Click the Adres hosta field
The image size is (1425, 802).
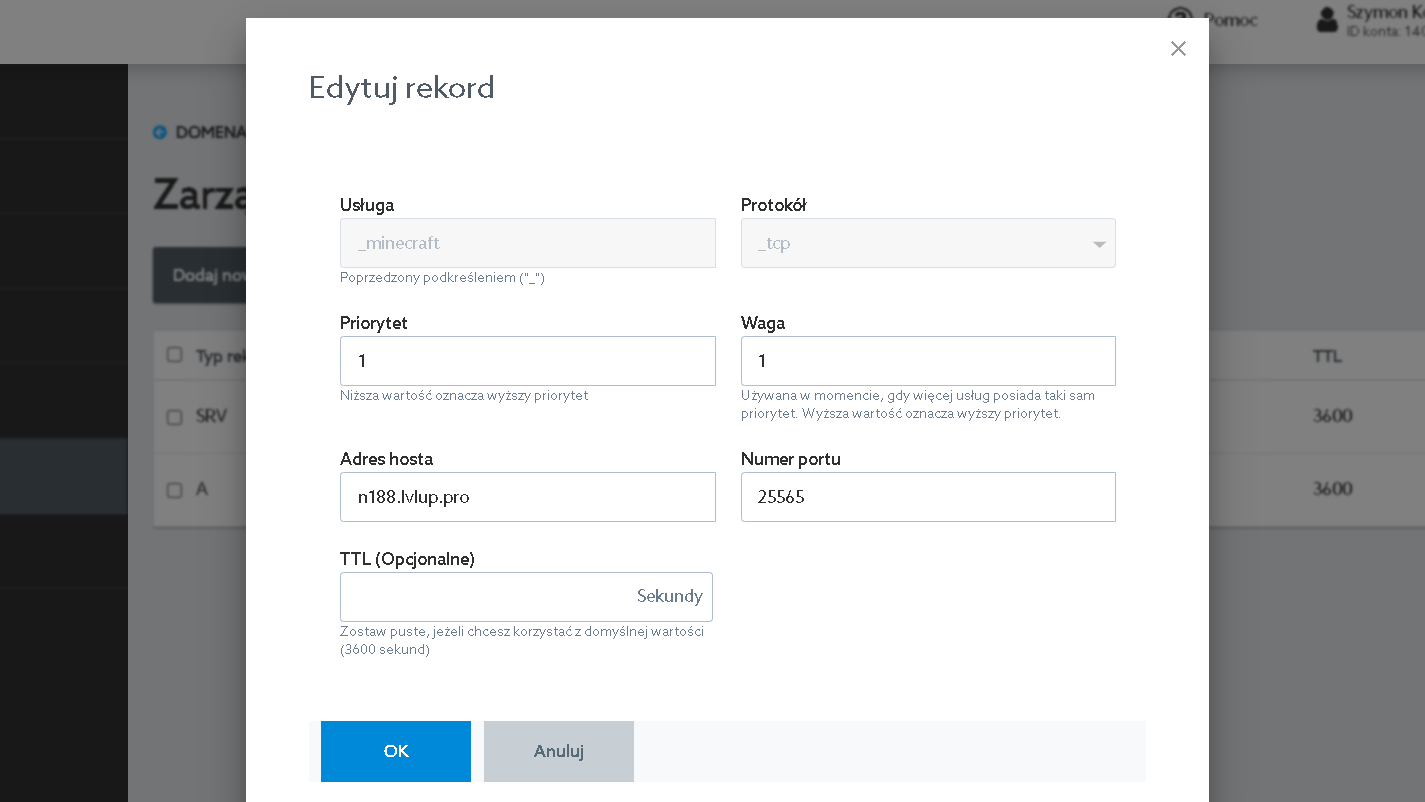(x=527, y=497)
